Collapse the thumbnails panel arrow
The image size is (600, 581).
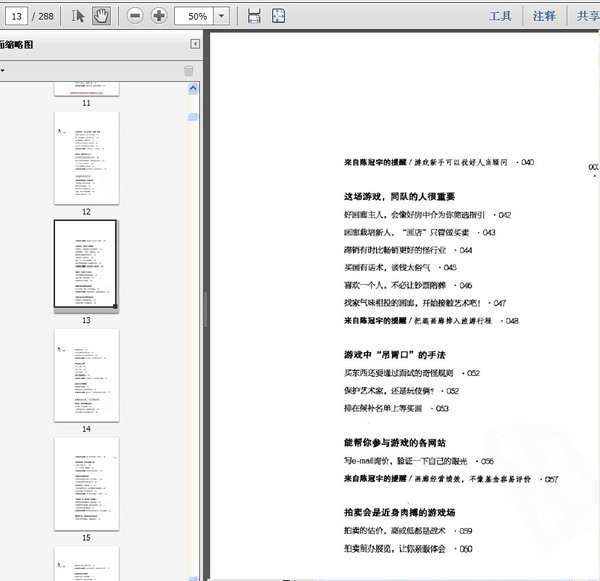(195, 44)
